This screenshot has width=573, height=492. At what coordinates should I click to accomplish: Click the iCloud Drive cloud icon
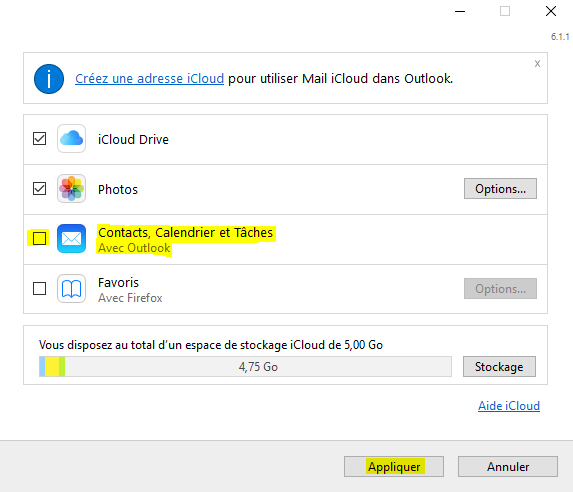coord(72,139)
